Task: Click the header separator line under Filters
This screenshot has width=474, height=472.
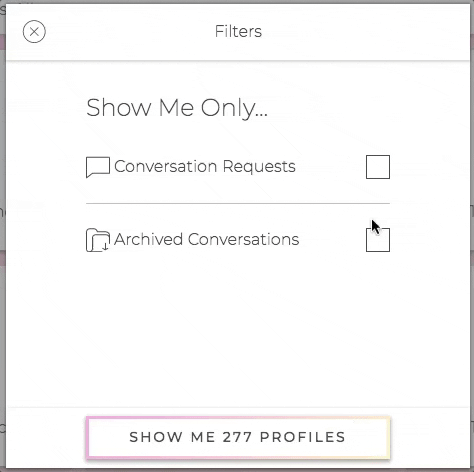Action: pyautogui.click(x=238, y=61)
